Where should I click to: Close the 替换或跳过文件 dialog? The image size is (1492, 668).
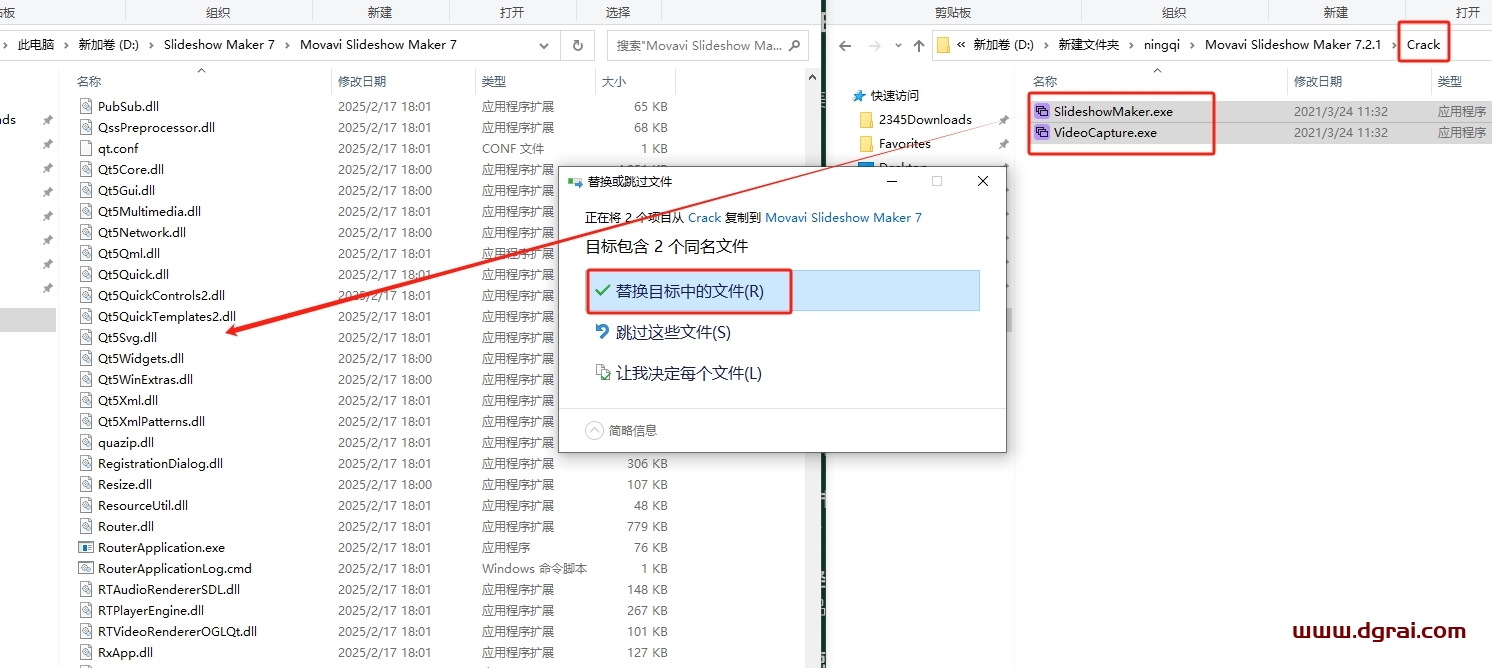click(983, 181)
